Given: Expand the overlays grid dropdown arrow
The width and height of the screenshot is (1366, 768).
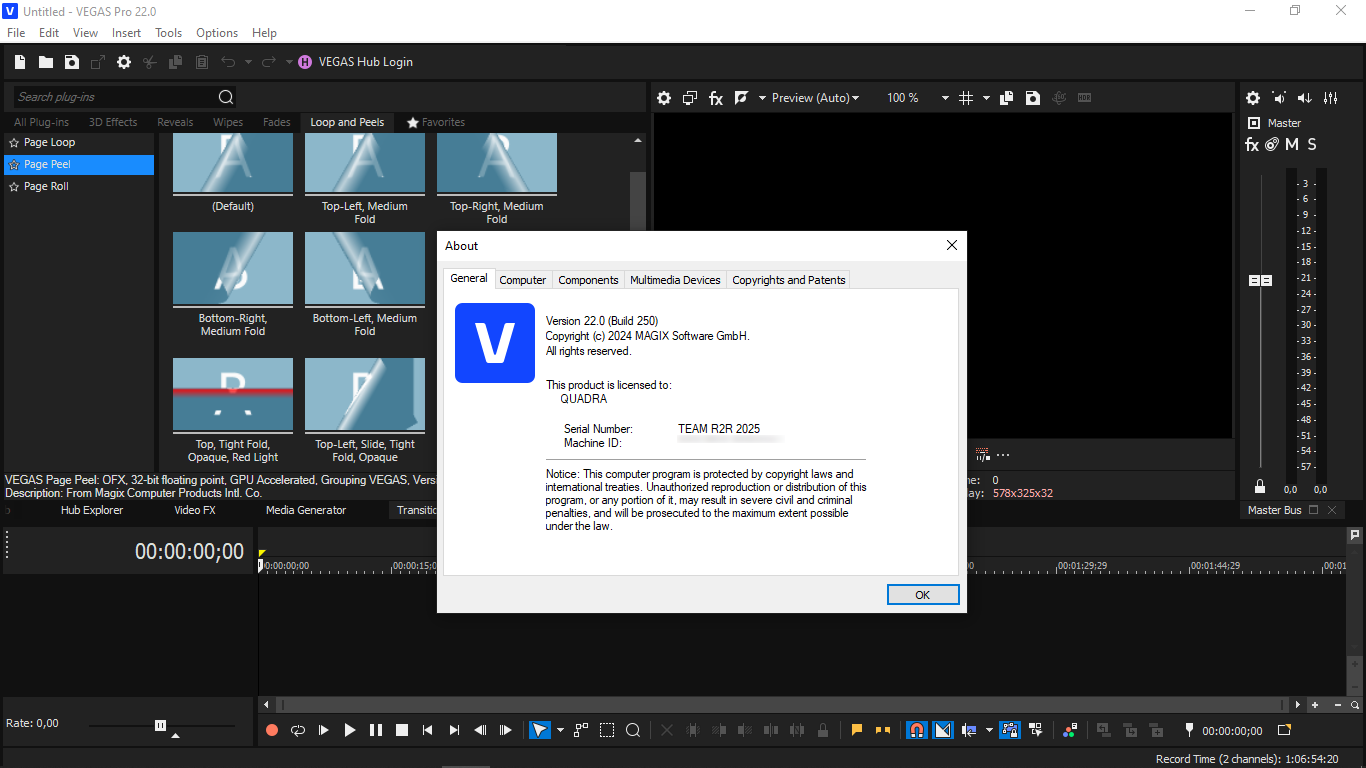Looking at the screenshot, I should tap(986, 98).
